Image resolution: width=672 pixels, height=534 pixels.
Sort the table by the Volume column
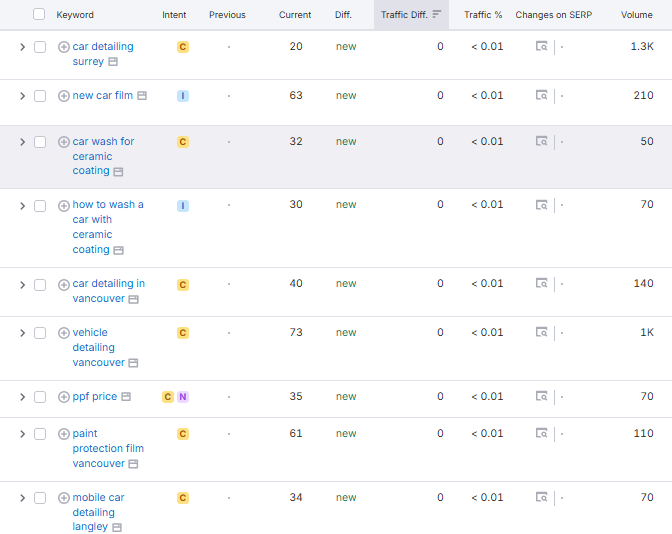636,15
